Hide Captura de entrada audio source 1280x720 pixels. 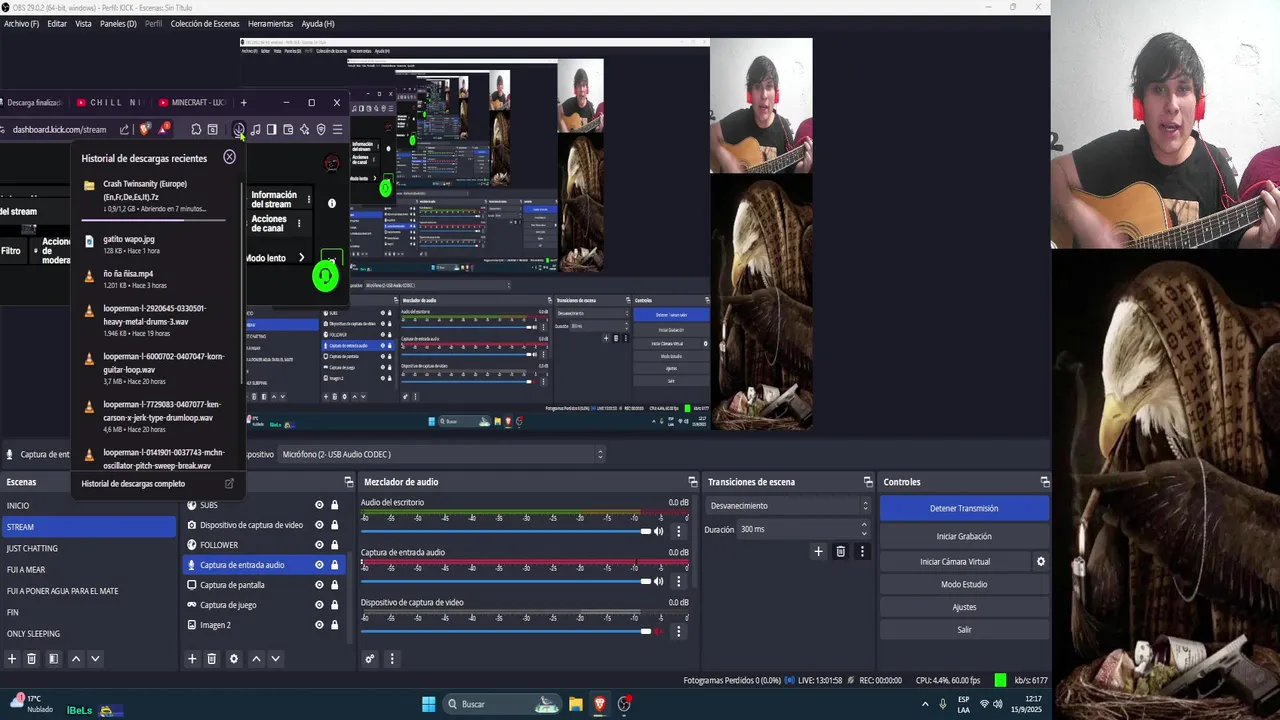click(319, 565)
